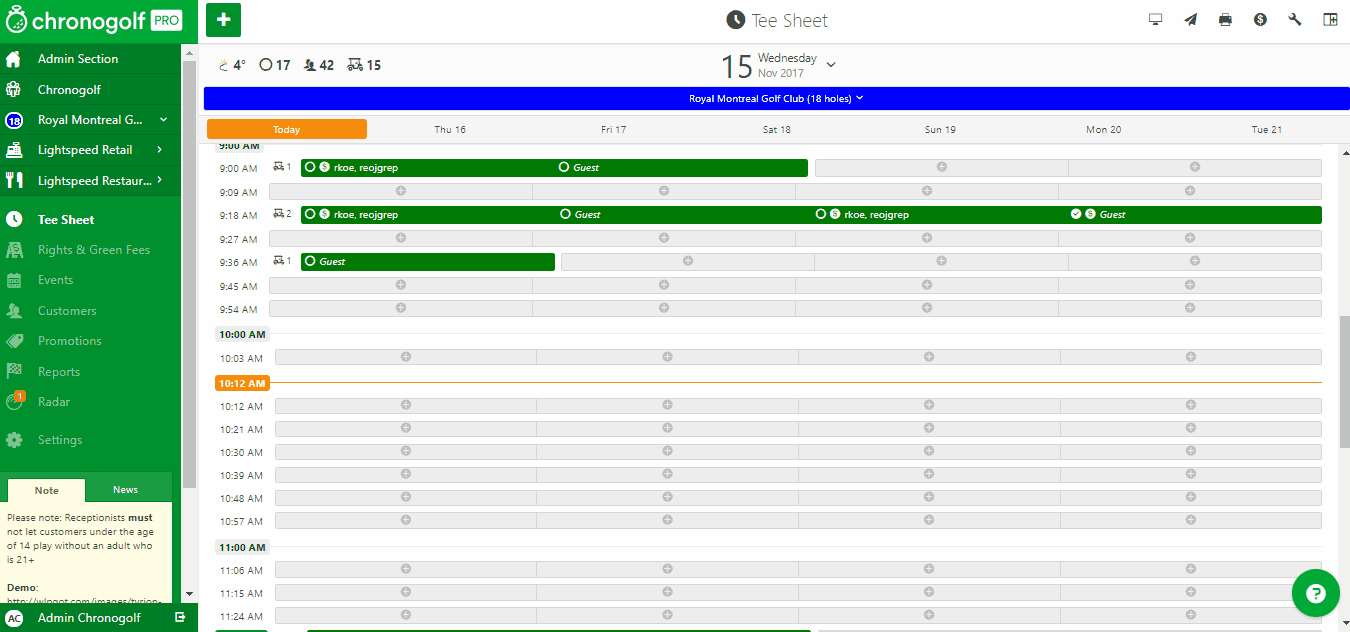Print the tee sheet
Image resolution: width=1350 pixels, height=632 pixels.
1225,20
